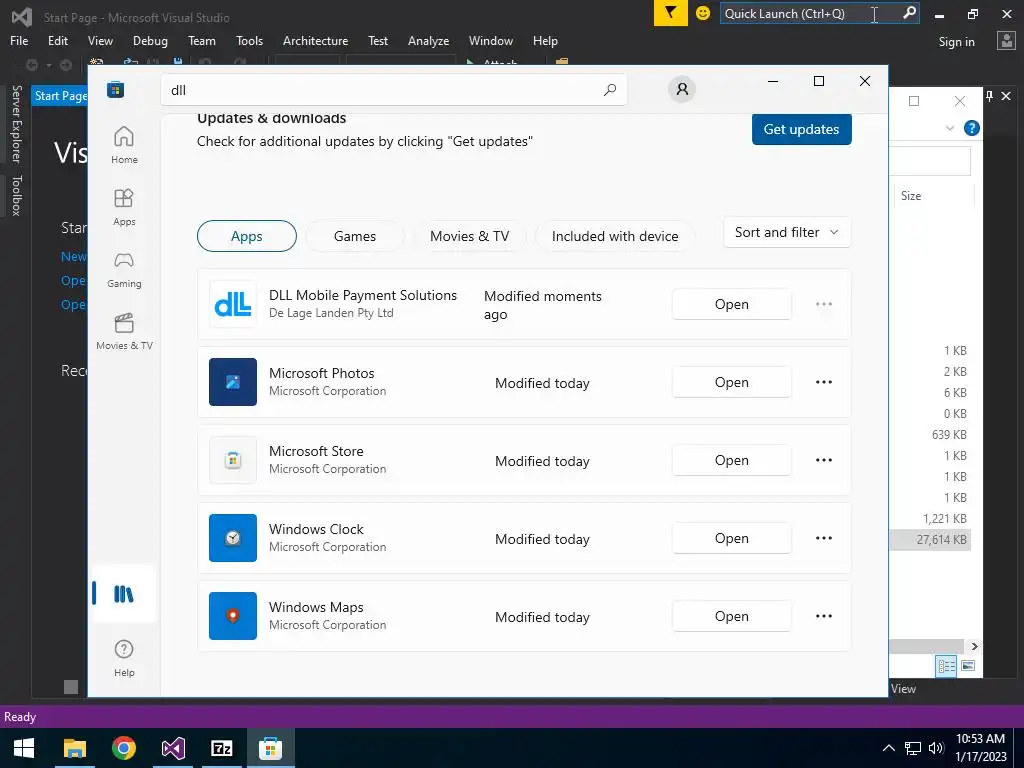Click the Visual Studio feedback smiley icon
The image size is (1024, 768).
coord(703,13)
